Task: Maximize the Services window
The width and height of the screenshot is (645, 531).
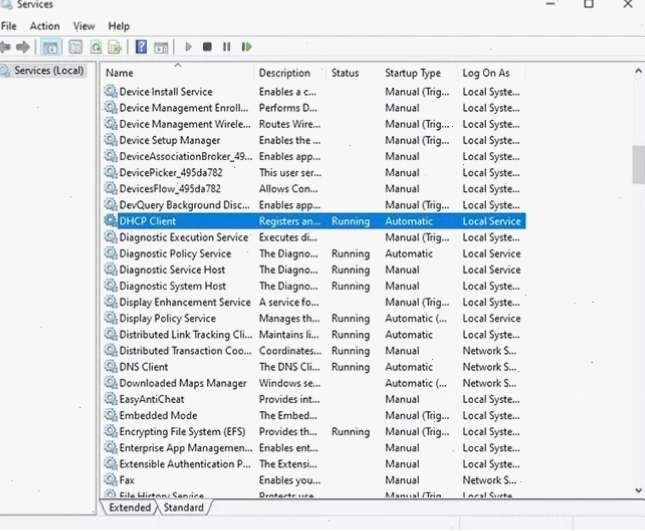Action: [x=589, y=4]
